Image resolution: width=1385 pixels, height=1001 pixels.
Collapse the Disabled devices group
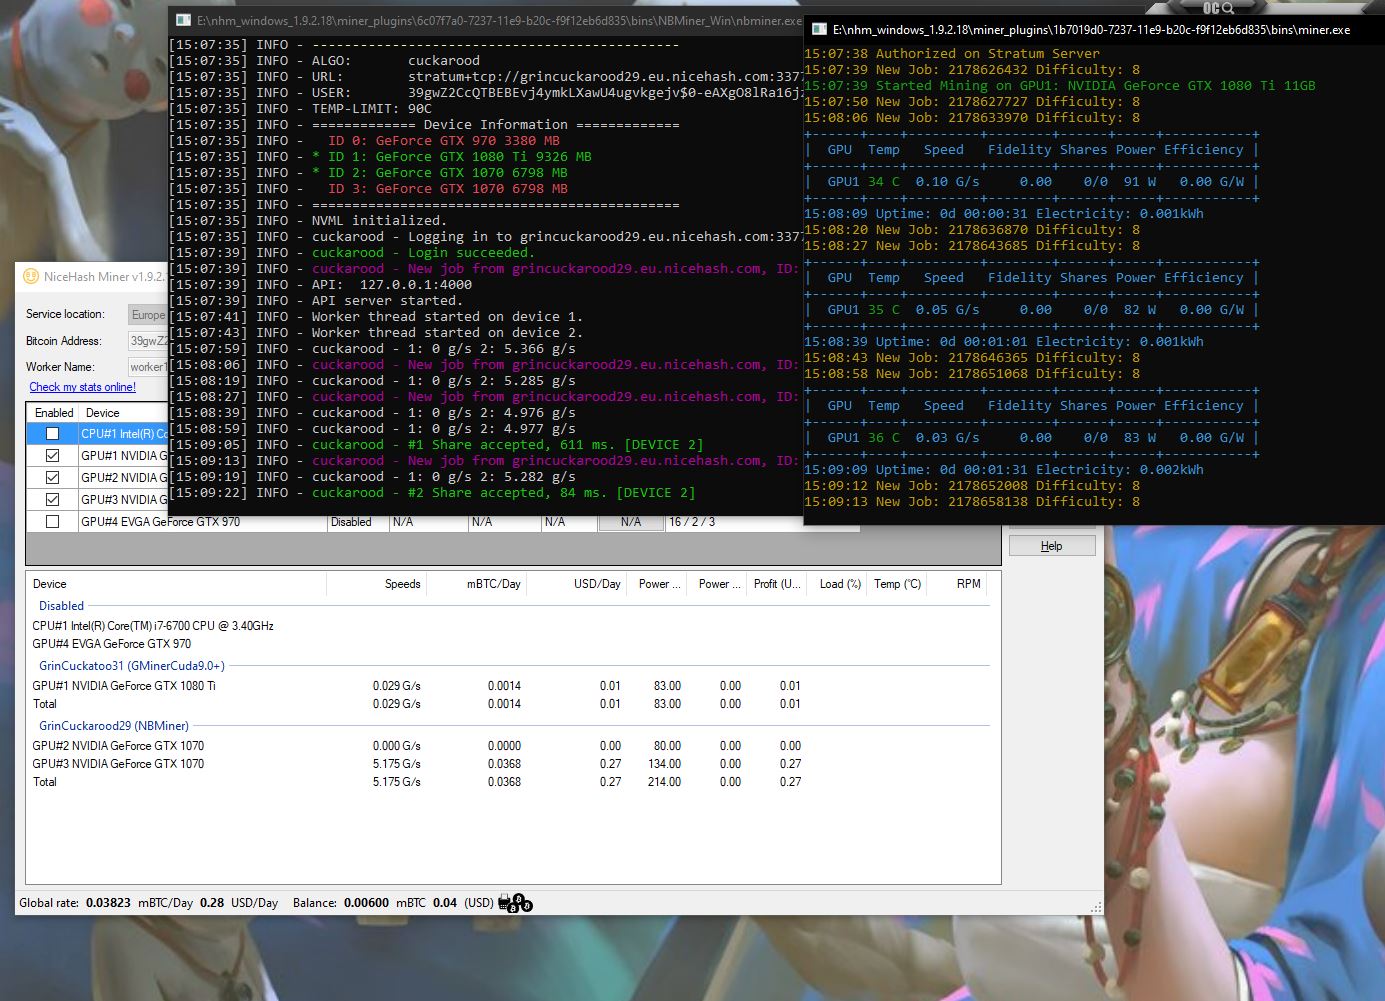pyautogui.click(x=60, y=605)
